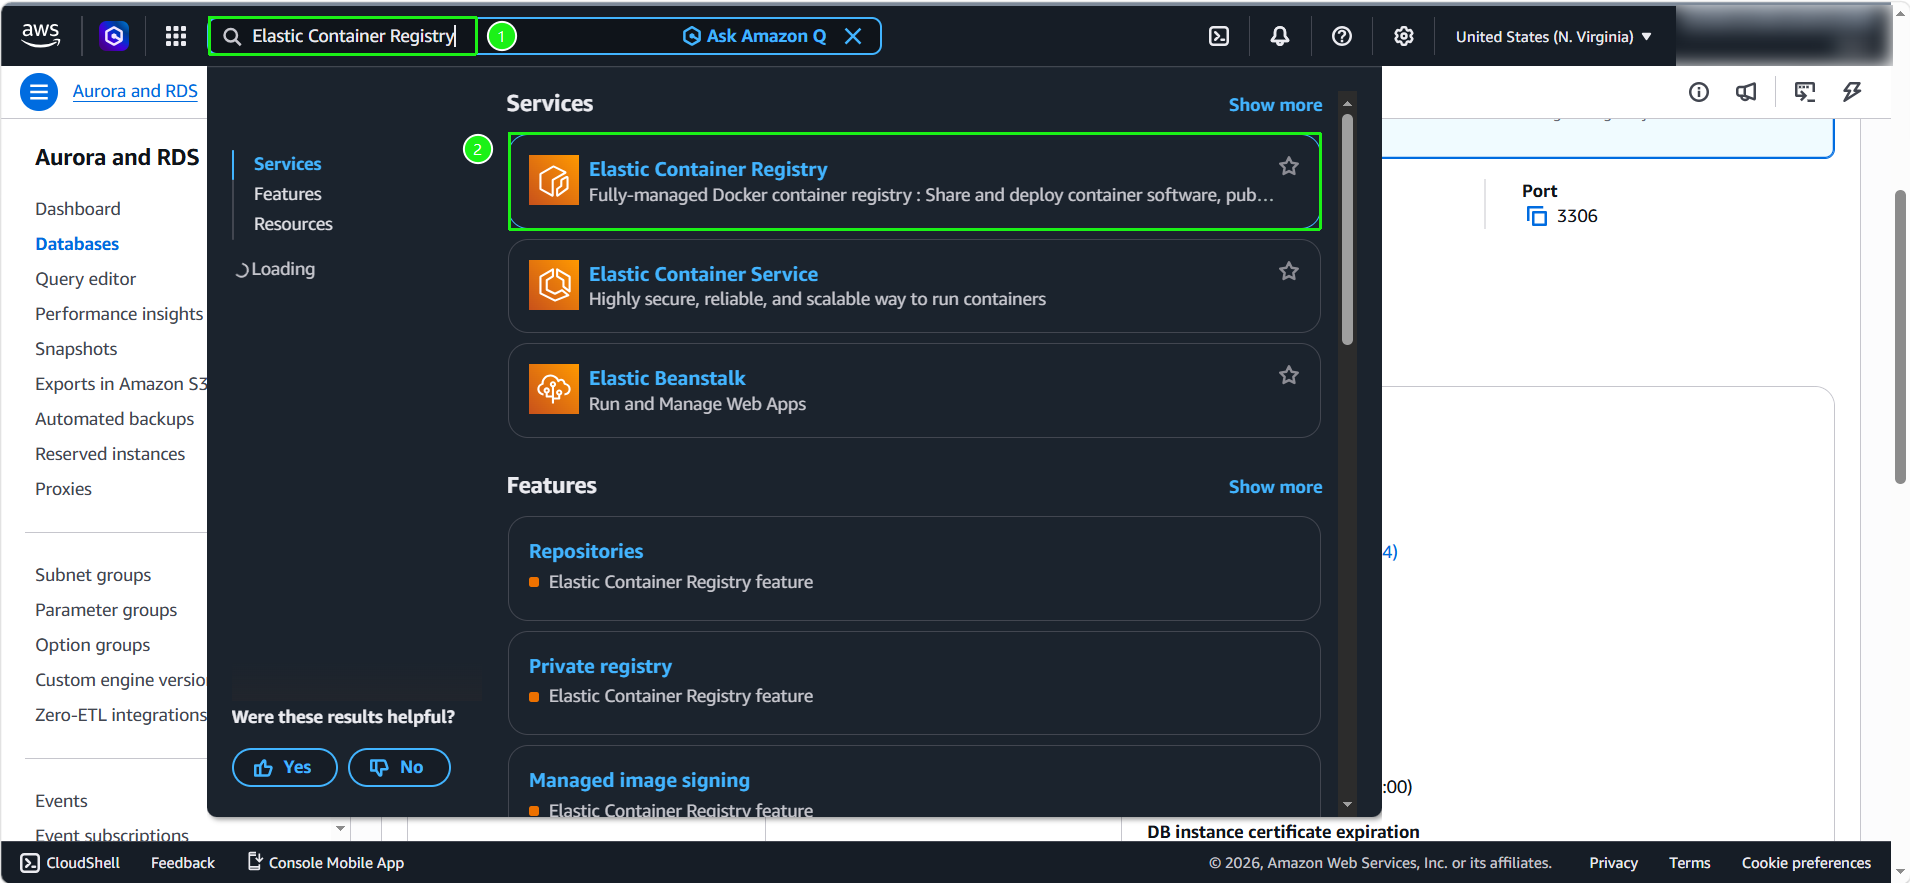
Task: Open Query editor in sidebar
Action: [86, 279]
